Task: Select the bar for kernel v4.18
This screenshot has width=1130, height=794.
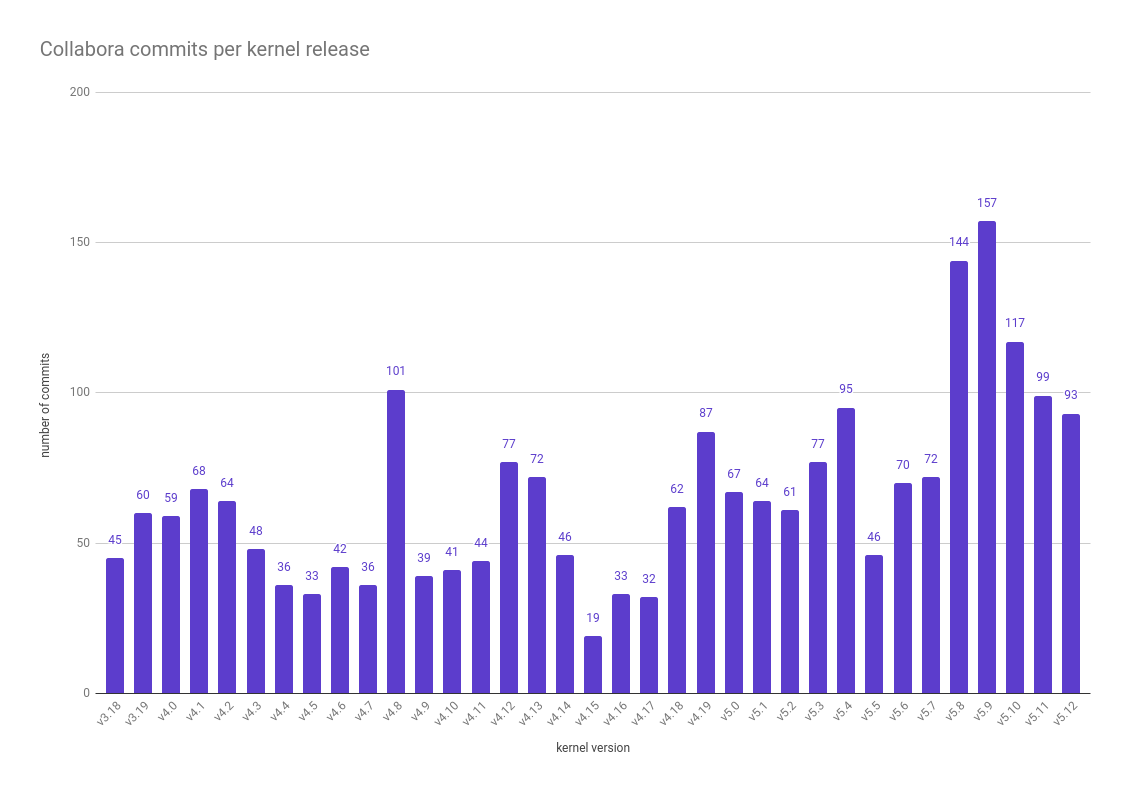Action: (x=677, y=600)
